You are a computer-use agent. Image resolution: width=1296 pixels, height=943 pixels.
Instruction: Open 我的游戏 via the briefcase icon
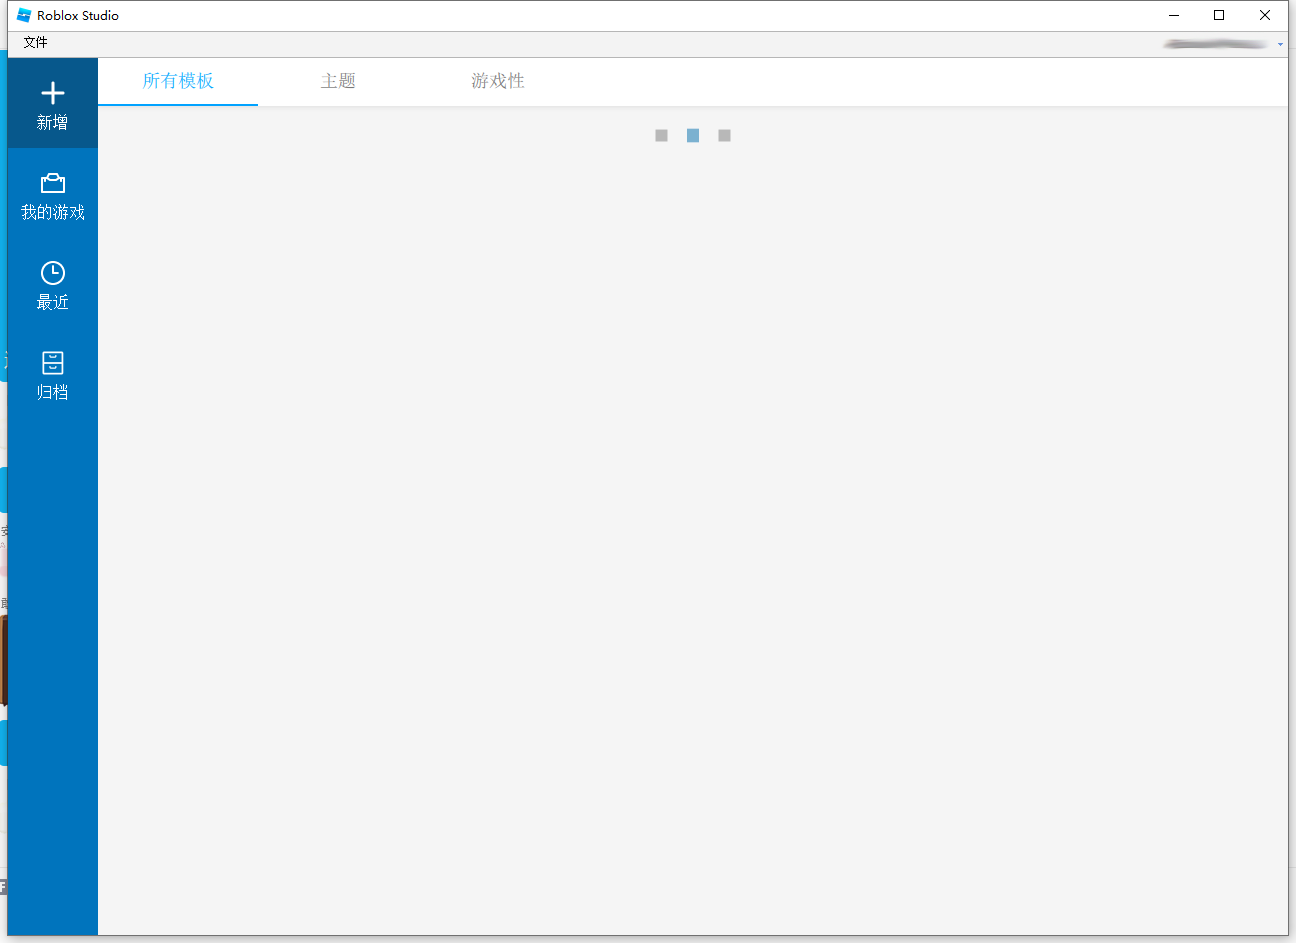(x=52, y=183)
